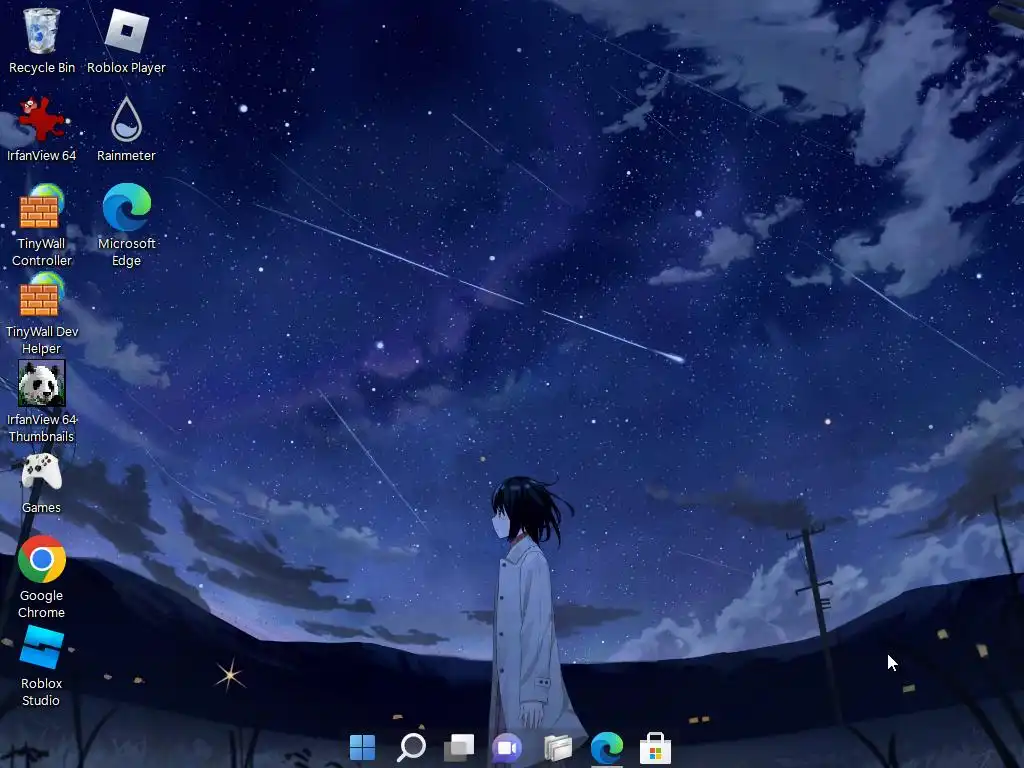Viewport: 1024px width, 768px height.
Task: Open the Recycle Bin desktop icon
Action: tap(42, 40)
